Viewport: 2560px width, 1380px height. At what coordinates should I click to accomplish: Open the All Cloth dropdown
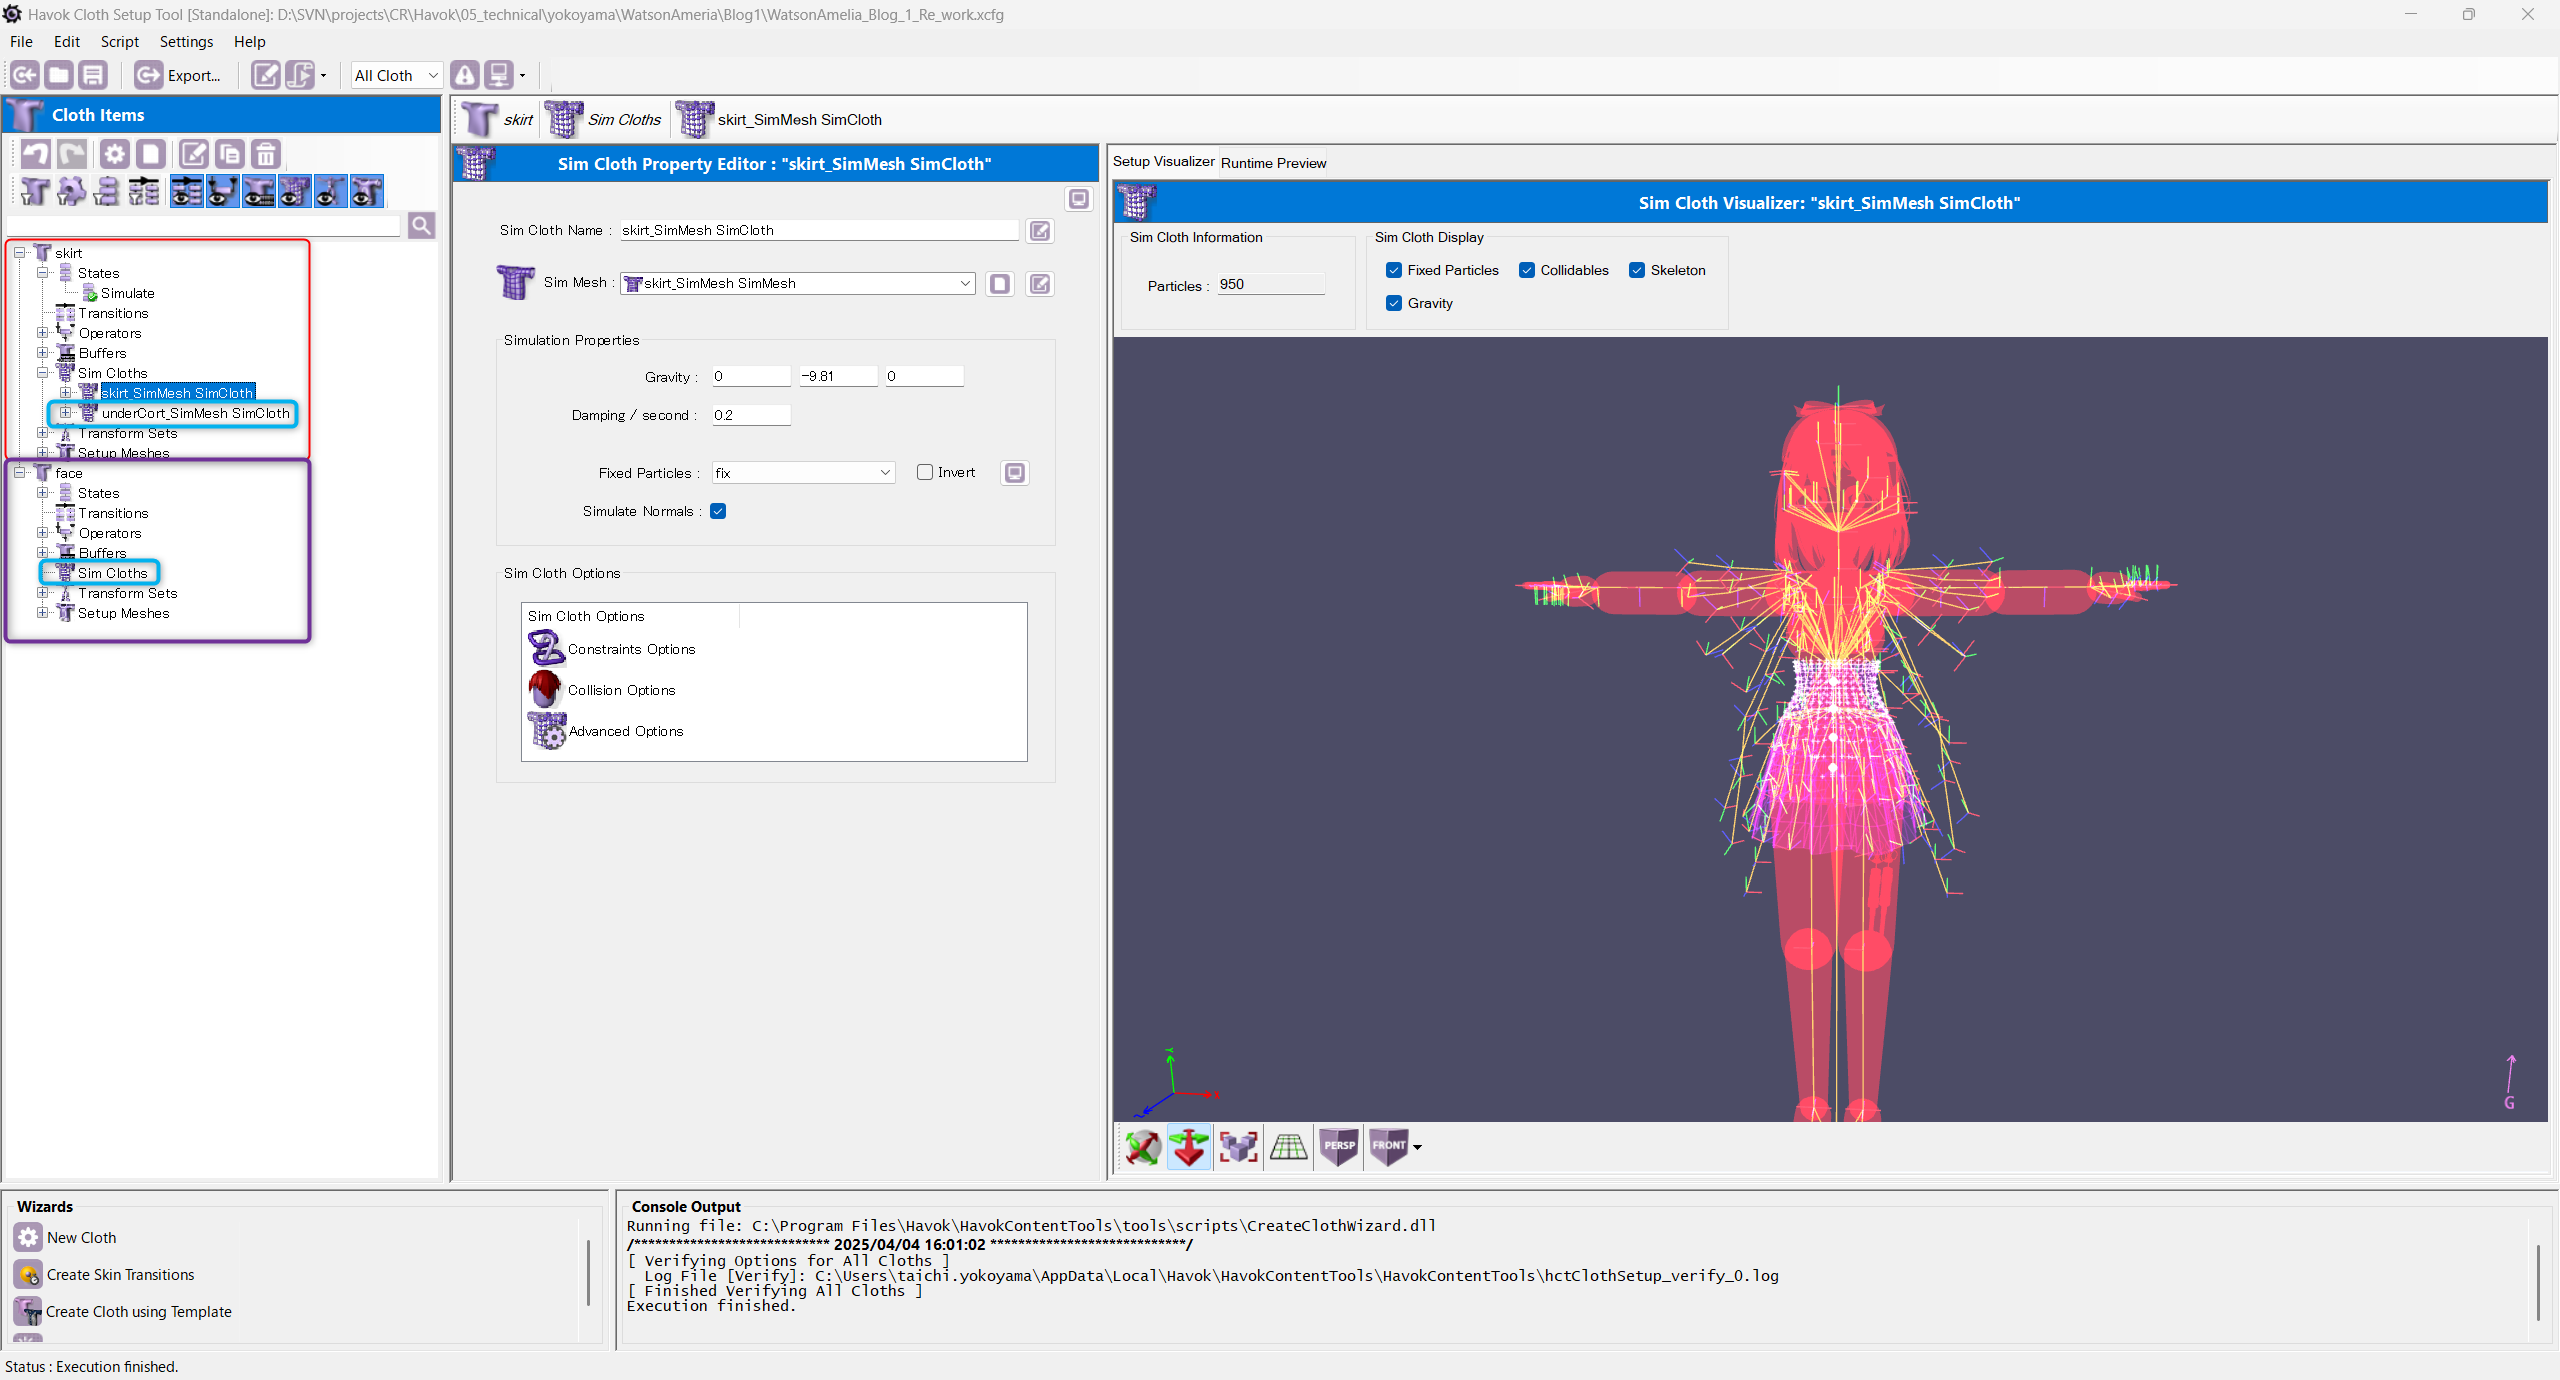click(x=396, y=75)
